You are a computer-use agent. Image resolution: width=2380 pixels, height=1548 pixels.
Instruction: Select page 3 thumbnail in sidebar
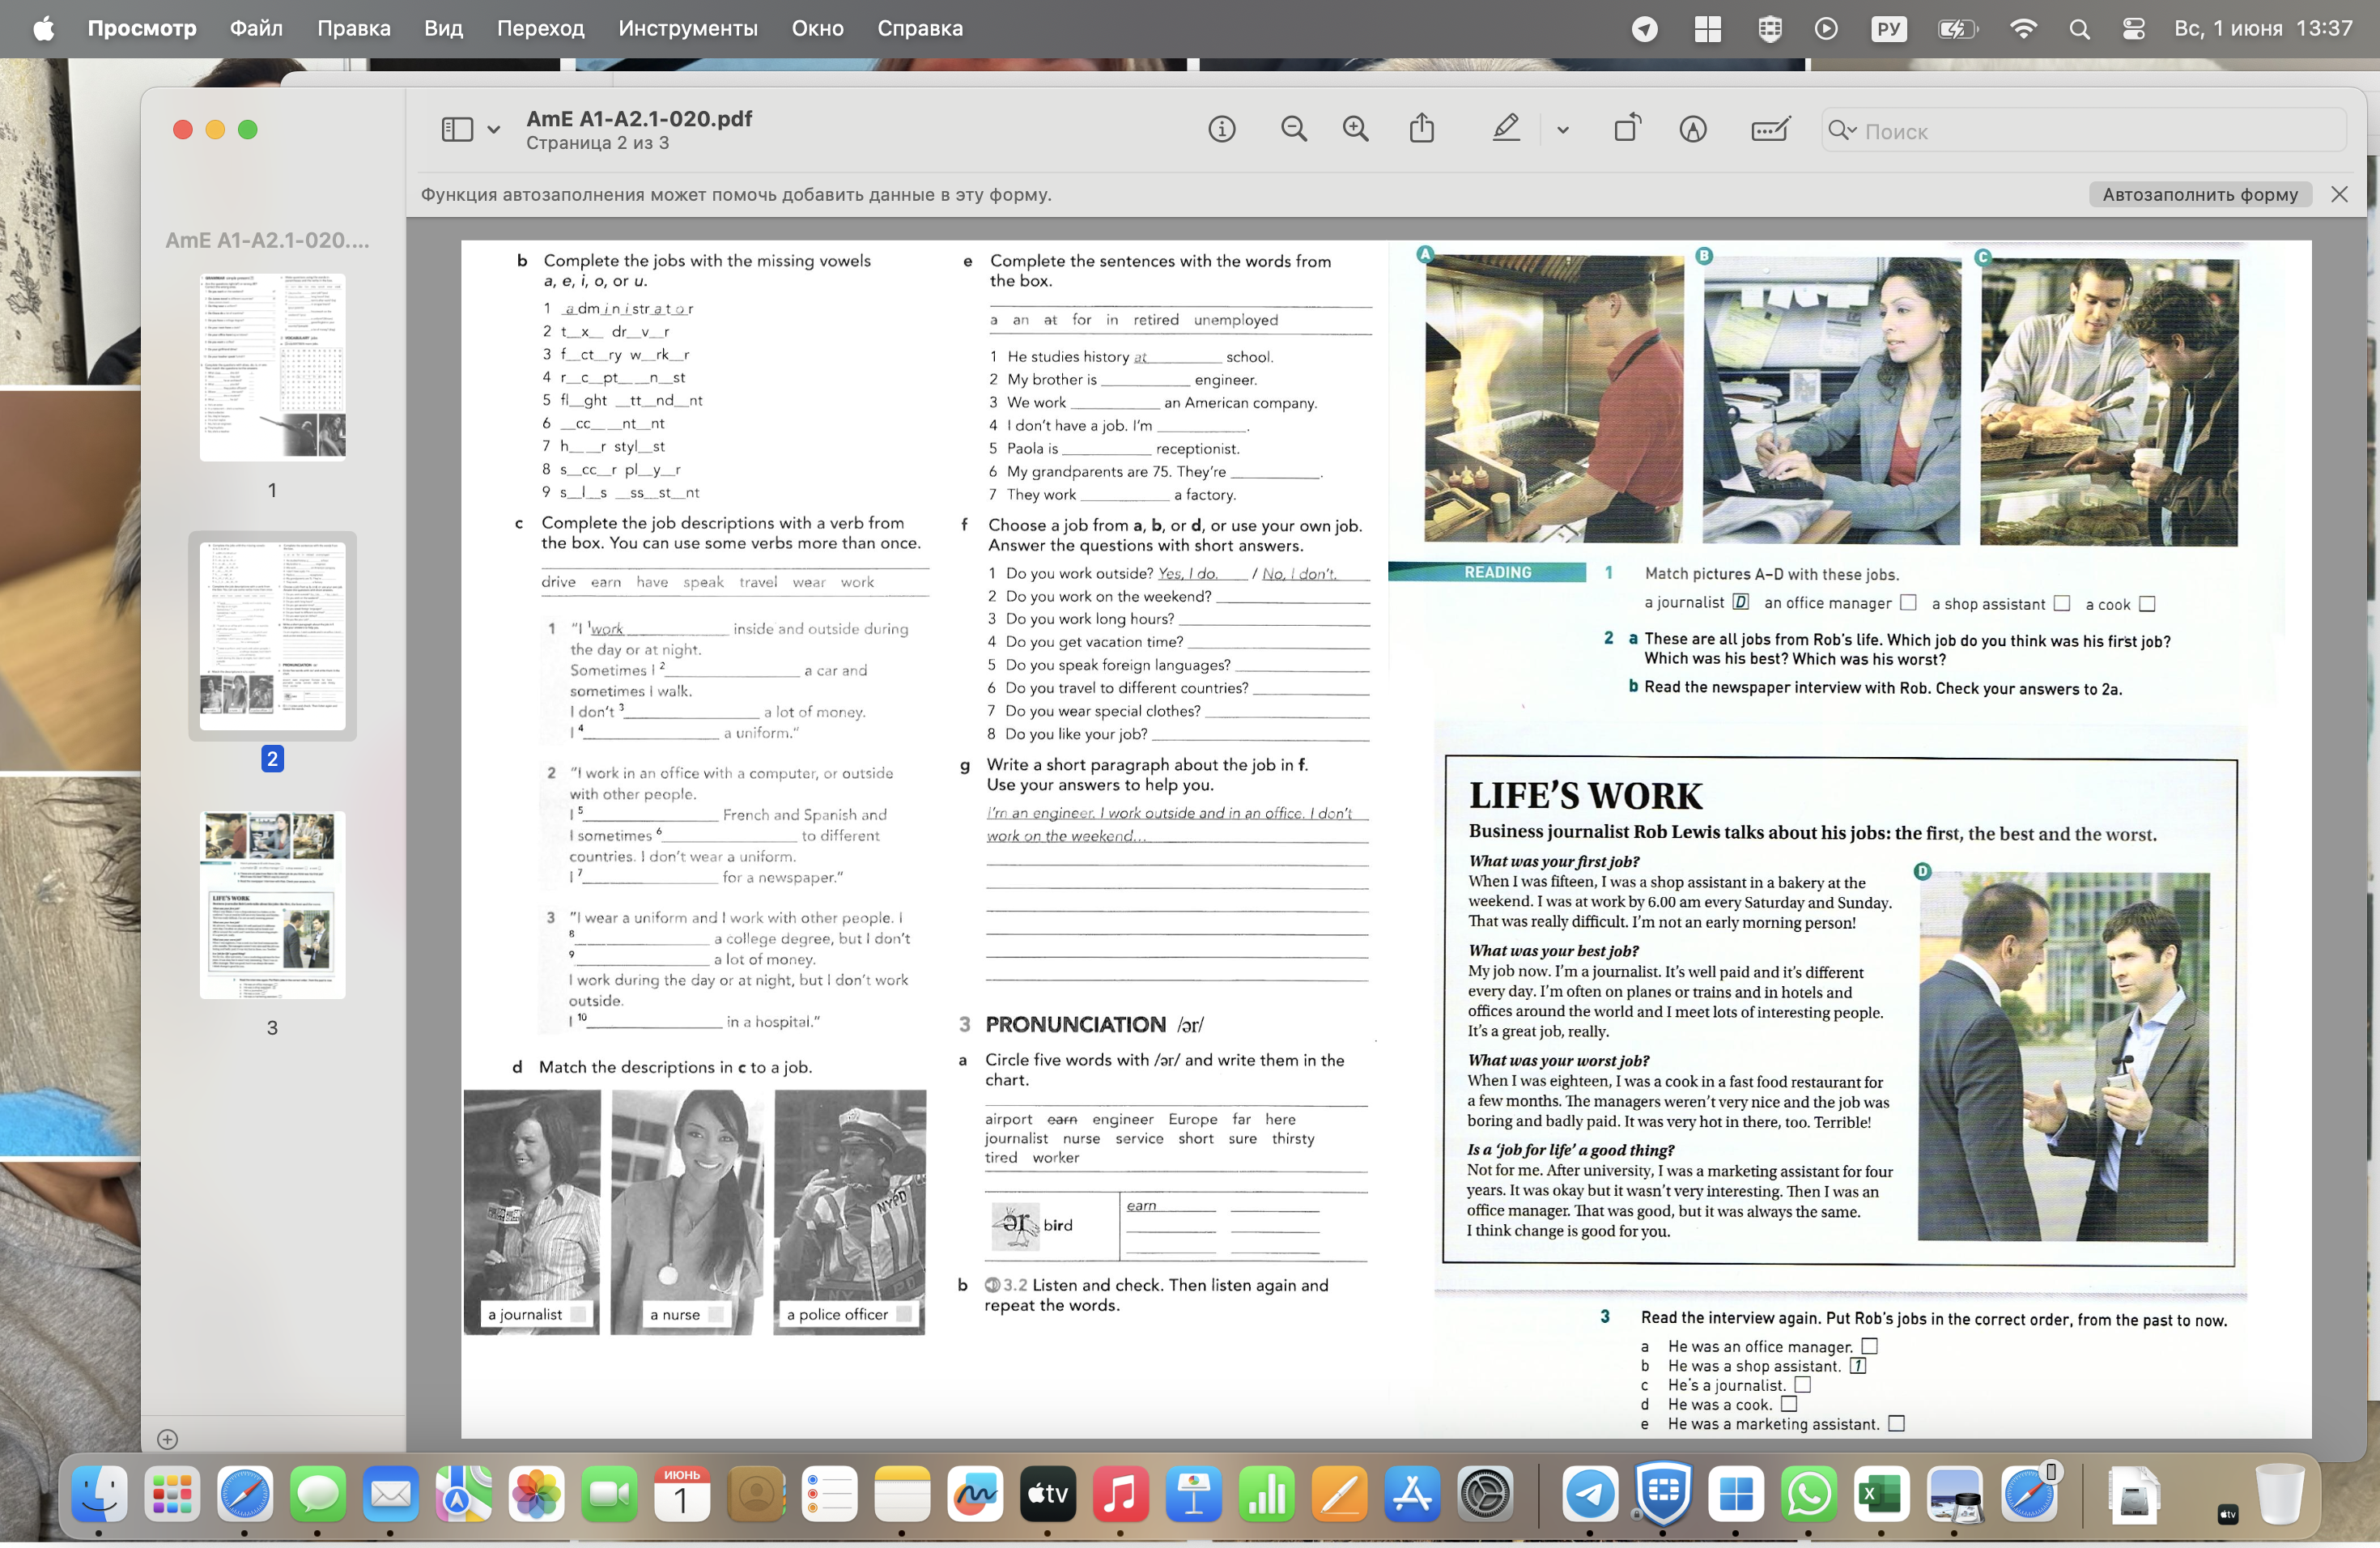pyautogui.click(x=272, y=904)
